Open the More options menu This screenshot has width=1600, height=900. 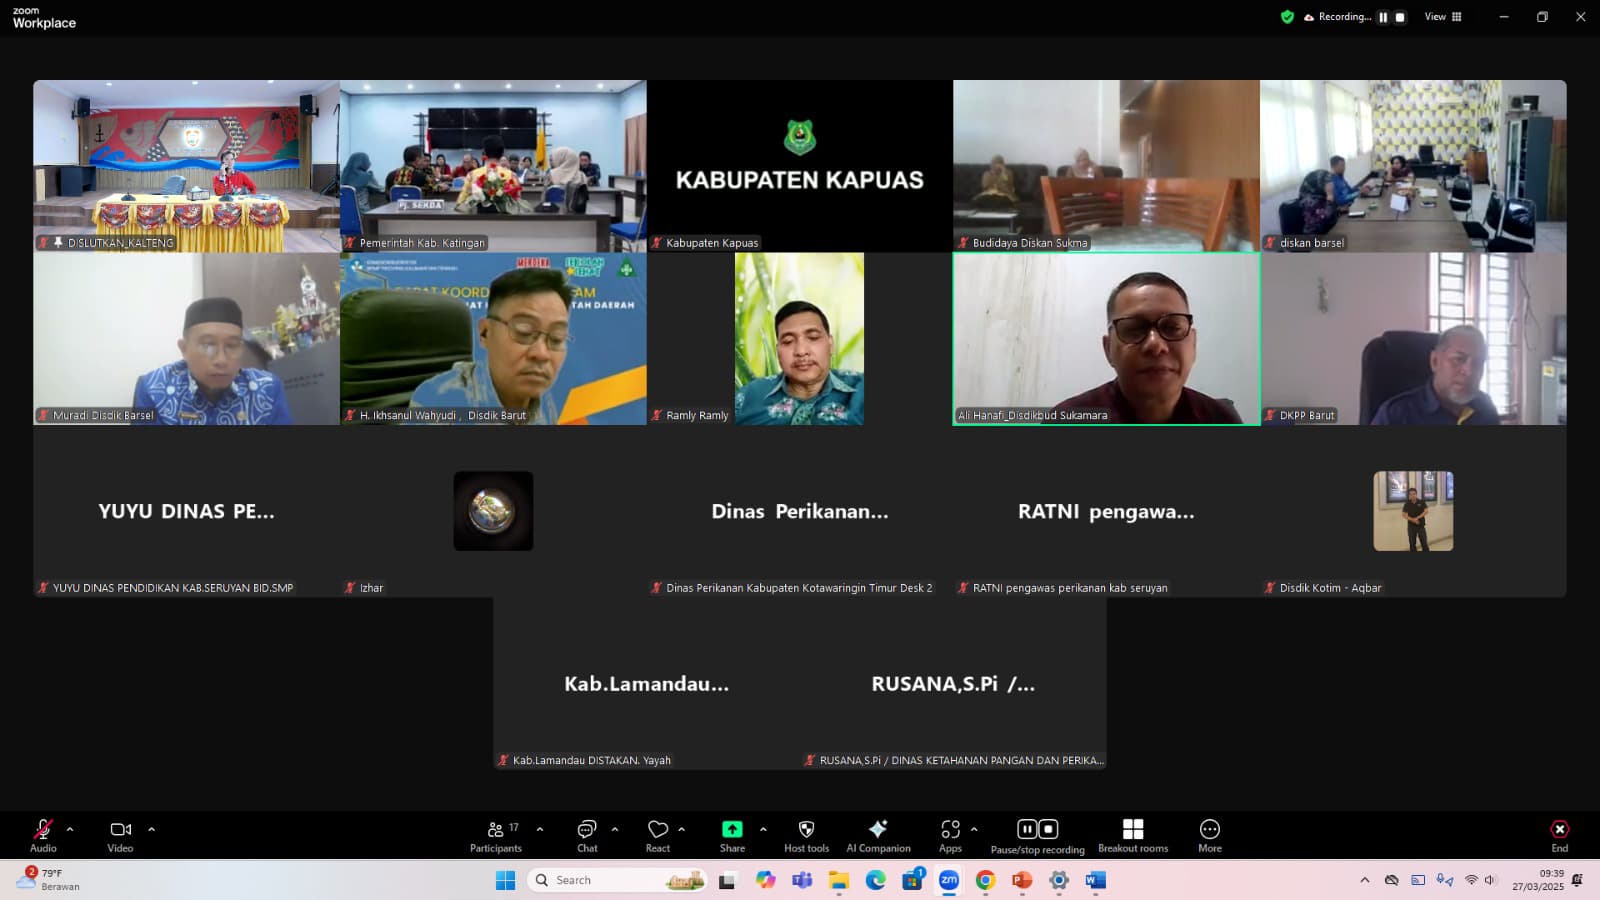pos(1209,836)
